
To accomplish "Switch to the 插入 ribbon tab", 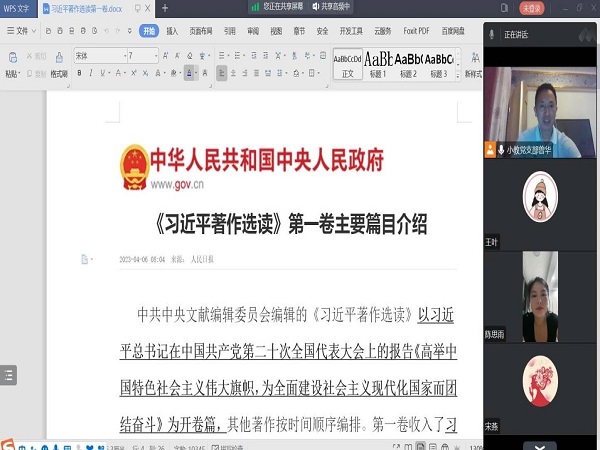I will (x=173, y=31).
